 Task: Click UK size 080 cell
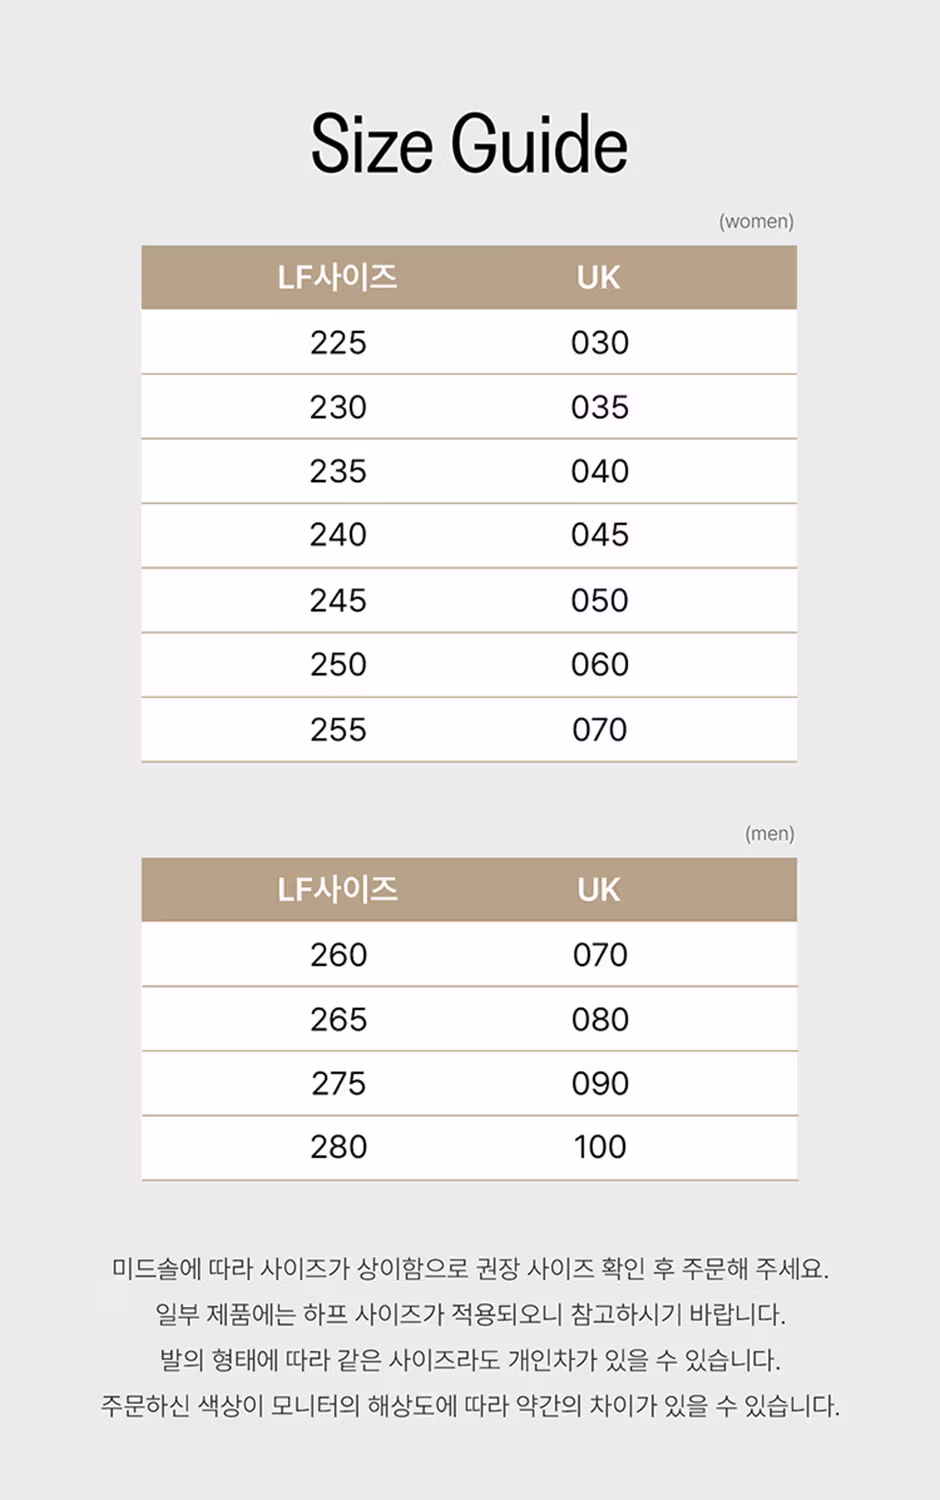coord(600,1019)
